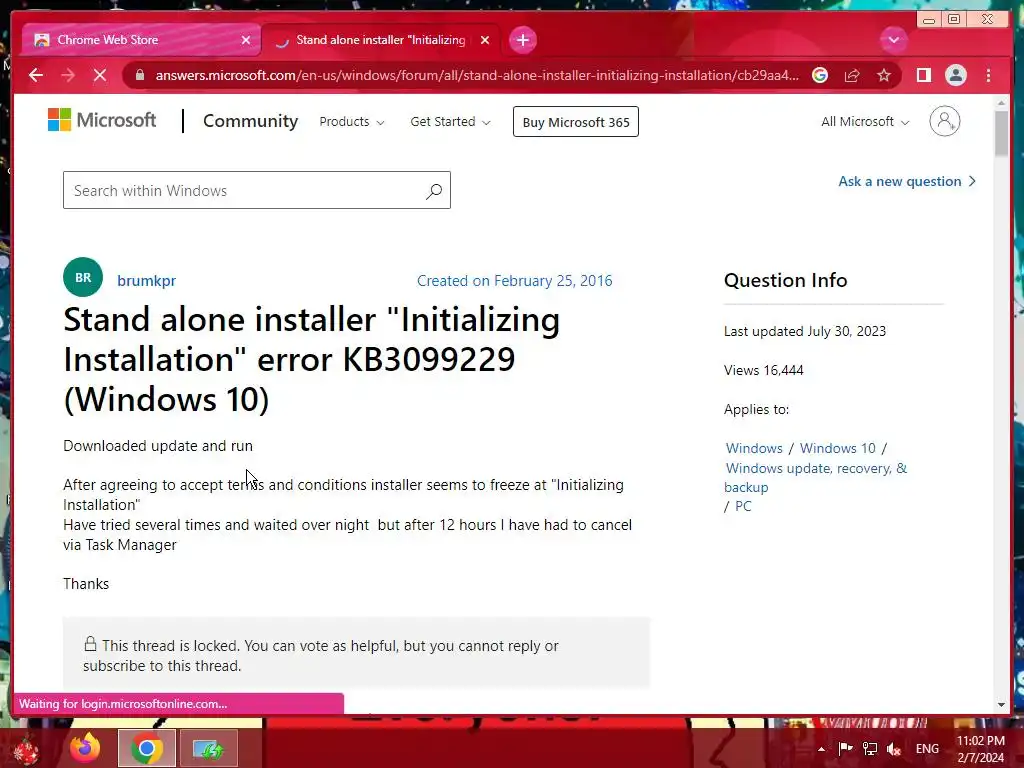Open Windows update, recovery, & backup link

(x=816, y=477)
